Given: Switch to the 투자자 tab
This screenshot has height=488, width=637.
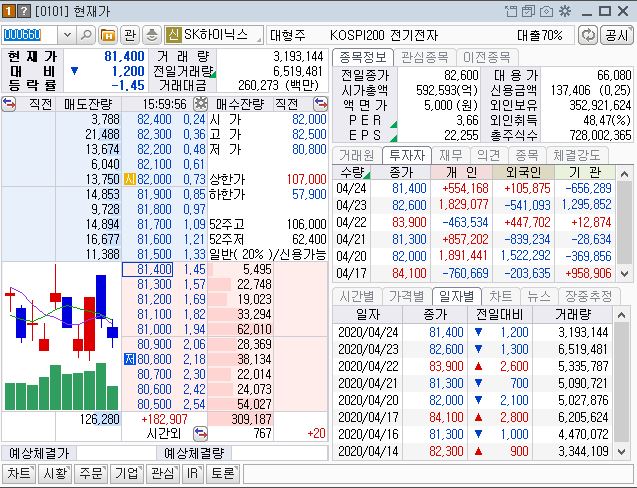Looking at the screenshot, I should pos(407,155).
